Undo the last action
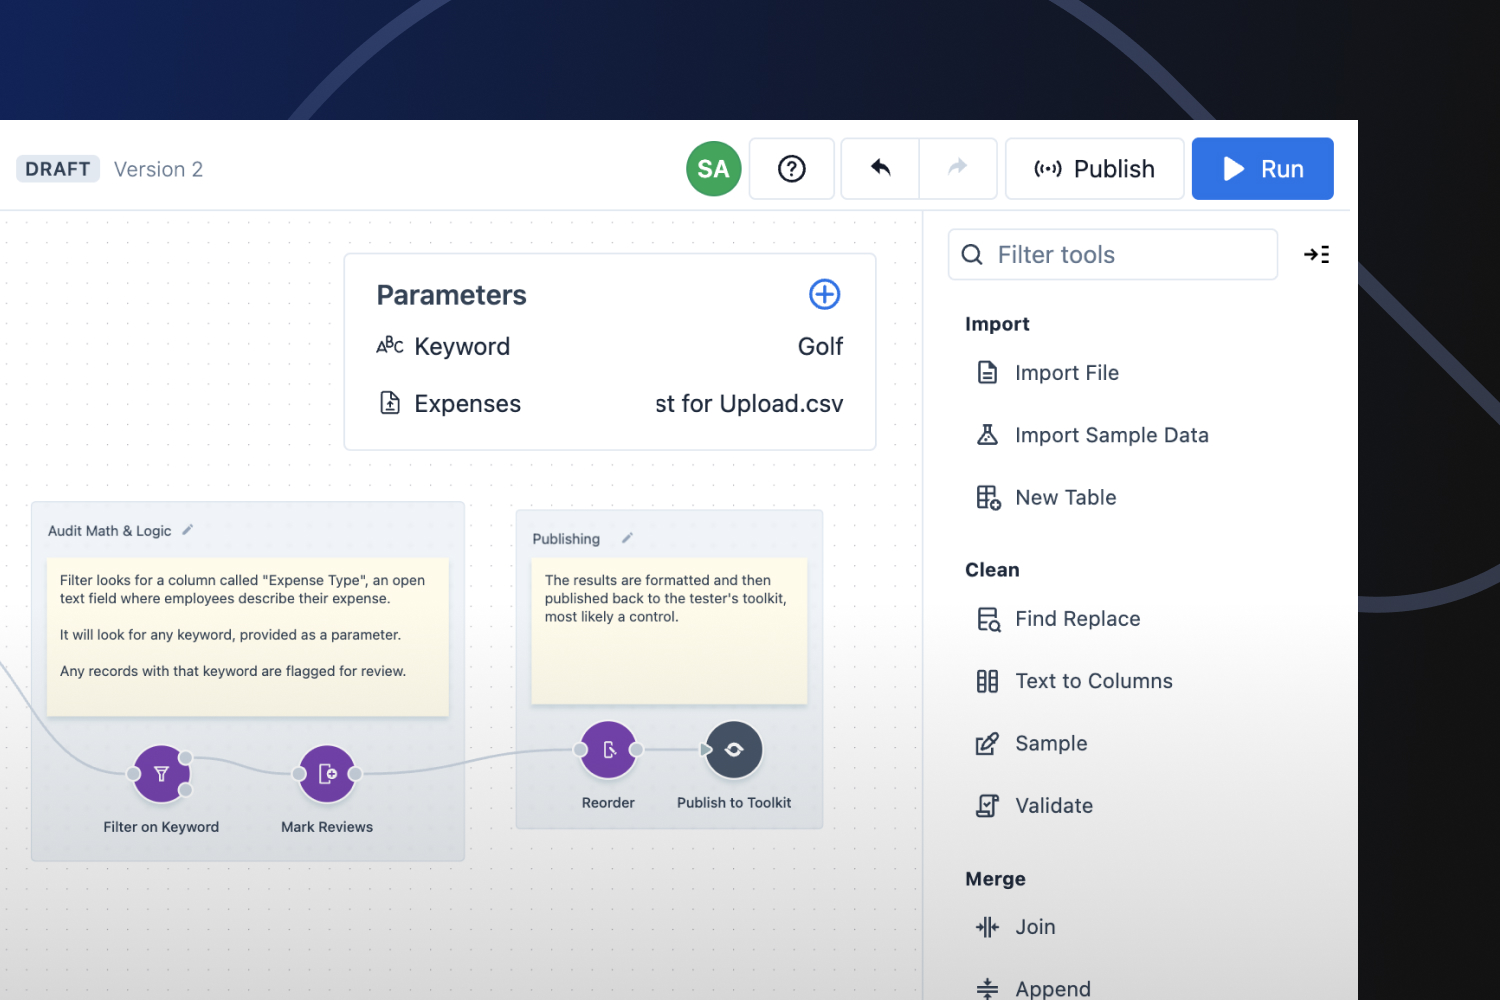 [880, 168]
